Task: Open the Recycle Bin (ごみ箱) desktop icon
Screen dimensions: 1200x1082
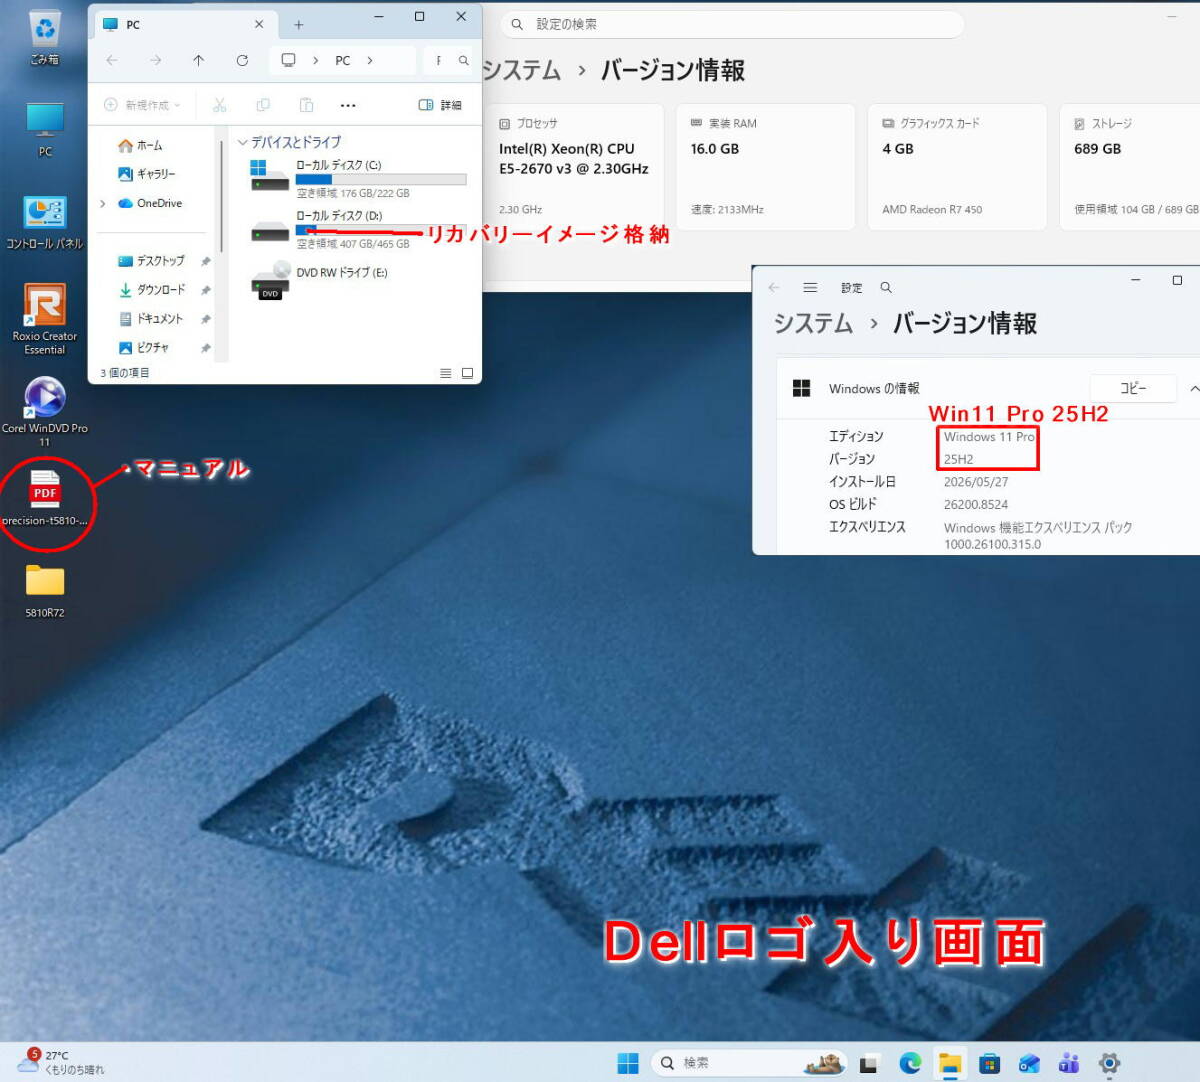Action: (45, 37)
